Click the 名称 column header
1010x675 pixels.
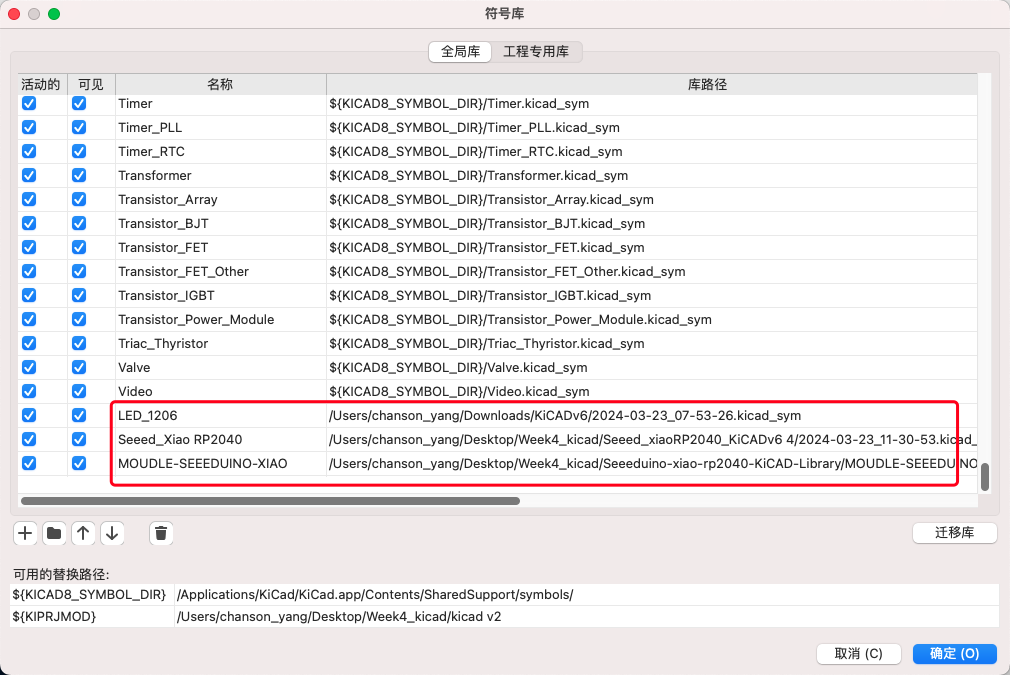point(220,84)
